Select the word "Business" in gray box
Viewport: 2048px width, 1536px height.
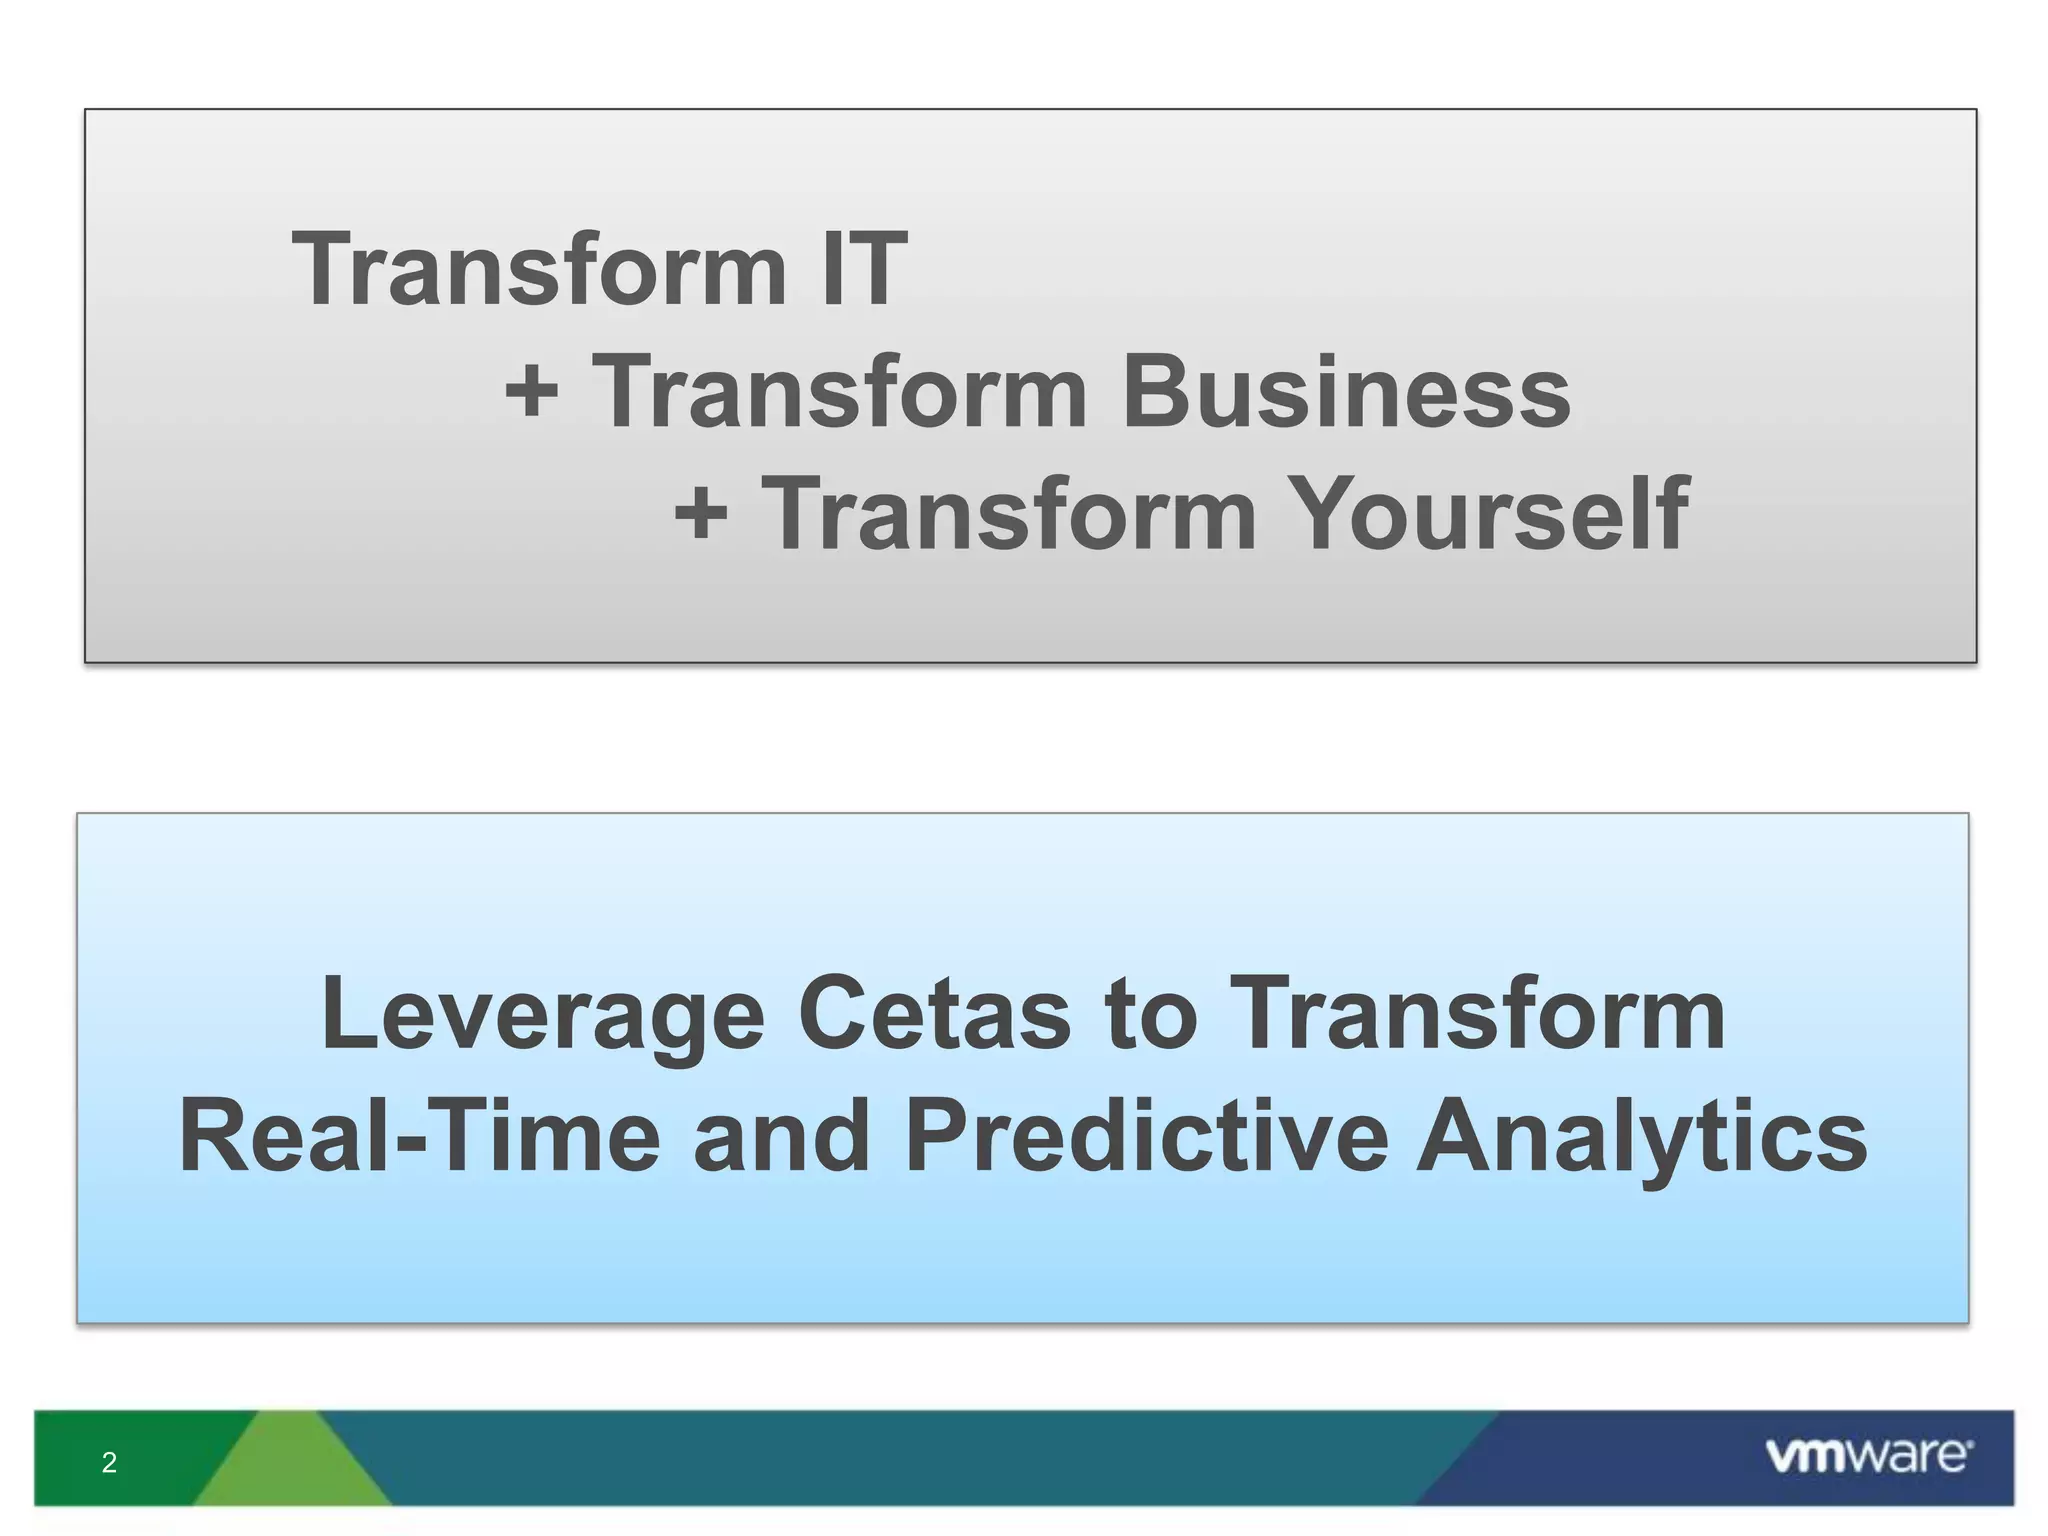(1345, 391)
